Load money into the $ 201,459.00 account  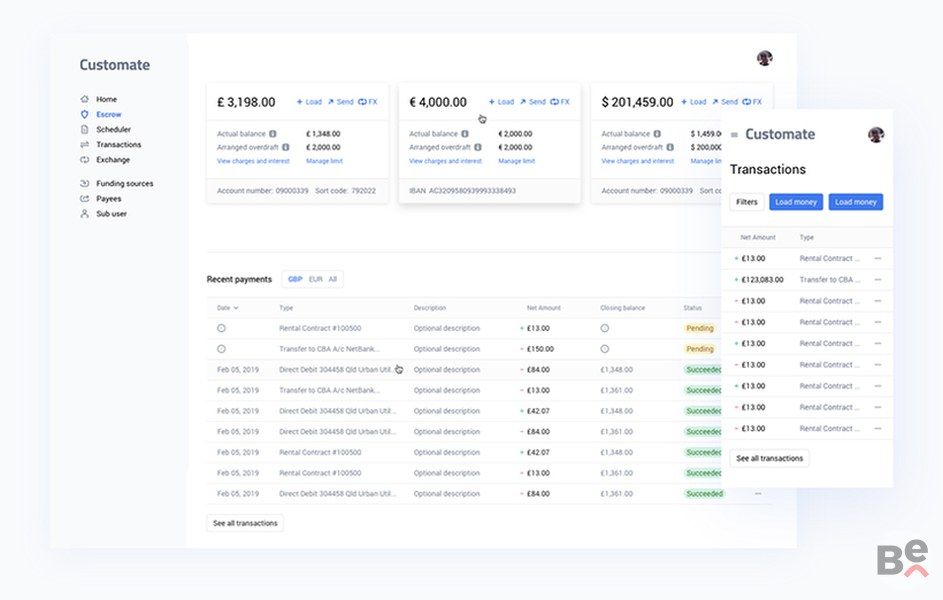click(x=693, y=102)
